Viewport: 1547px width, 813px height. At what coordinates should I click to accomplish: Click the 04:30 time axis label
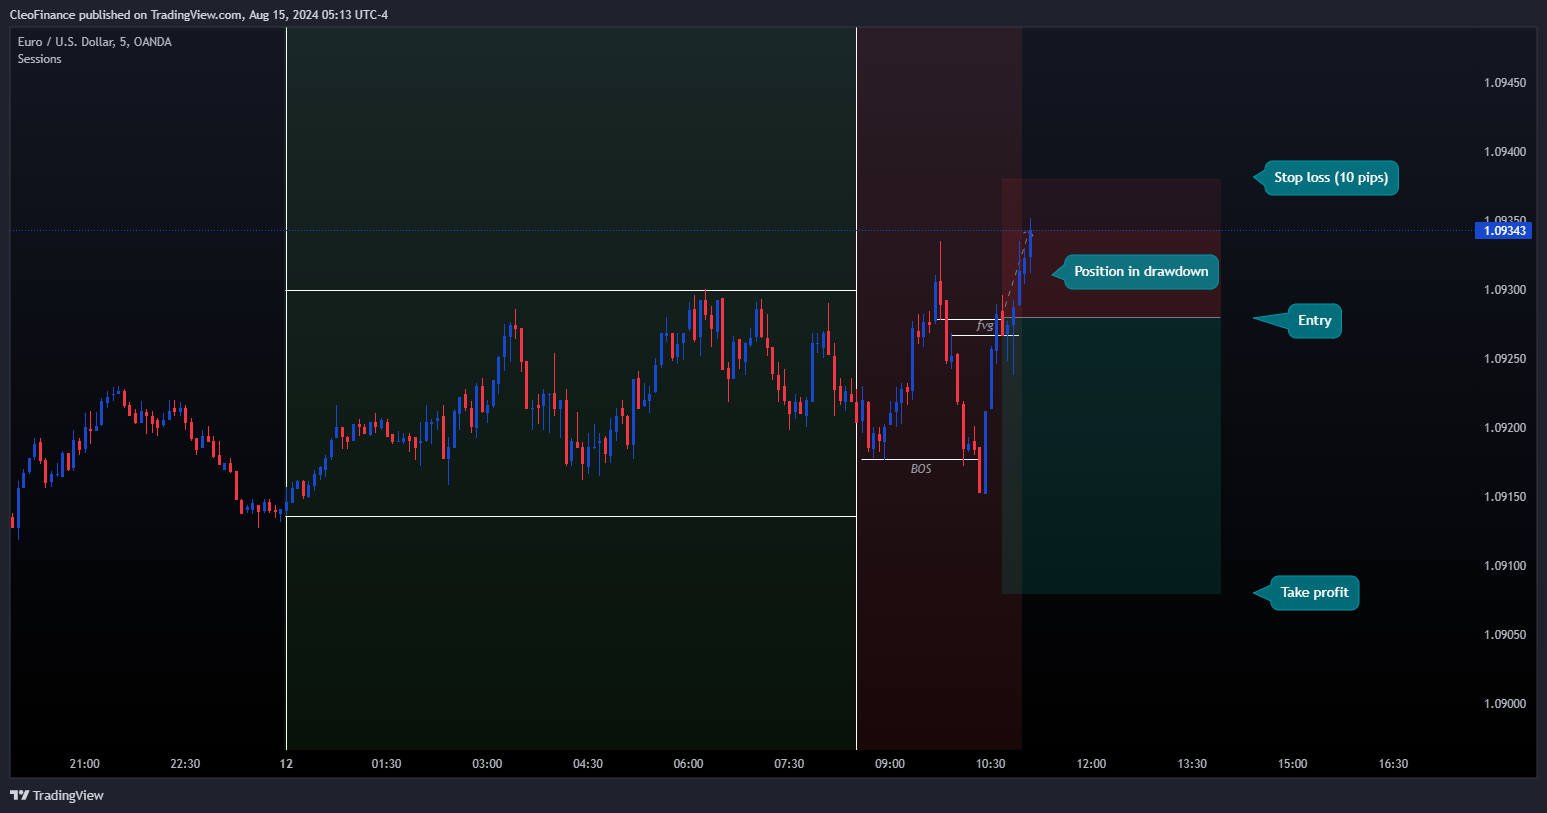588,764
